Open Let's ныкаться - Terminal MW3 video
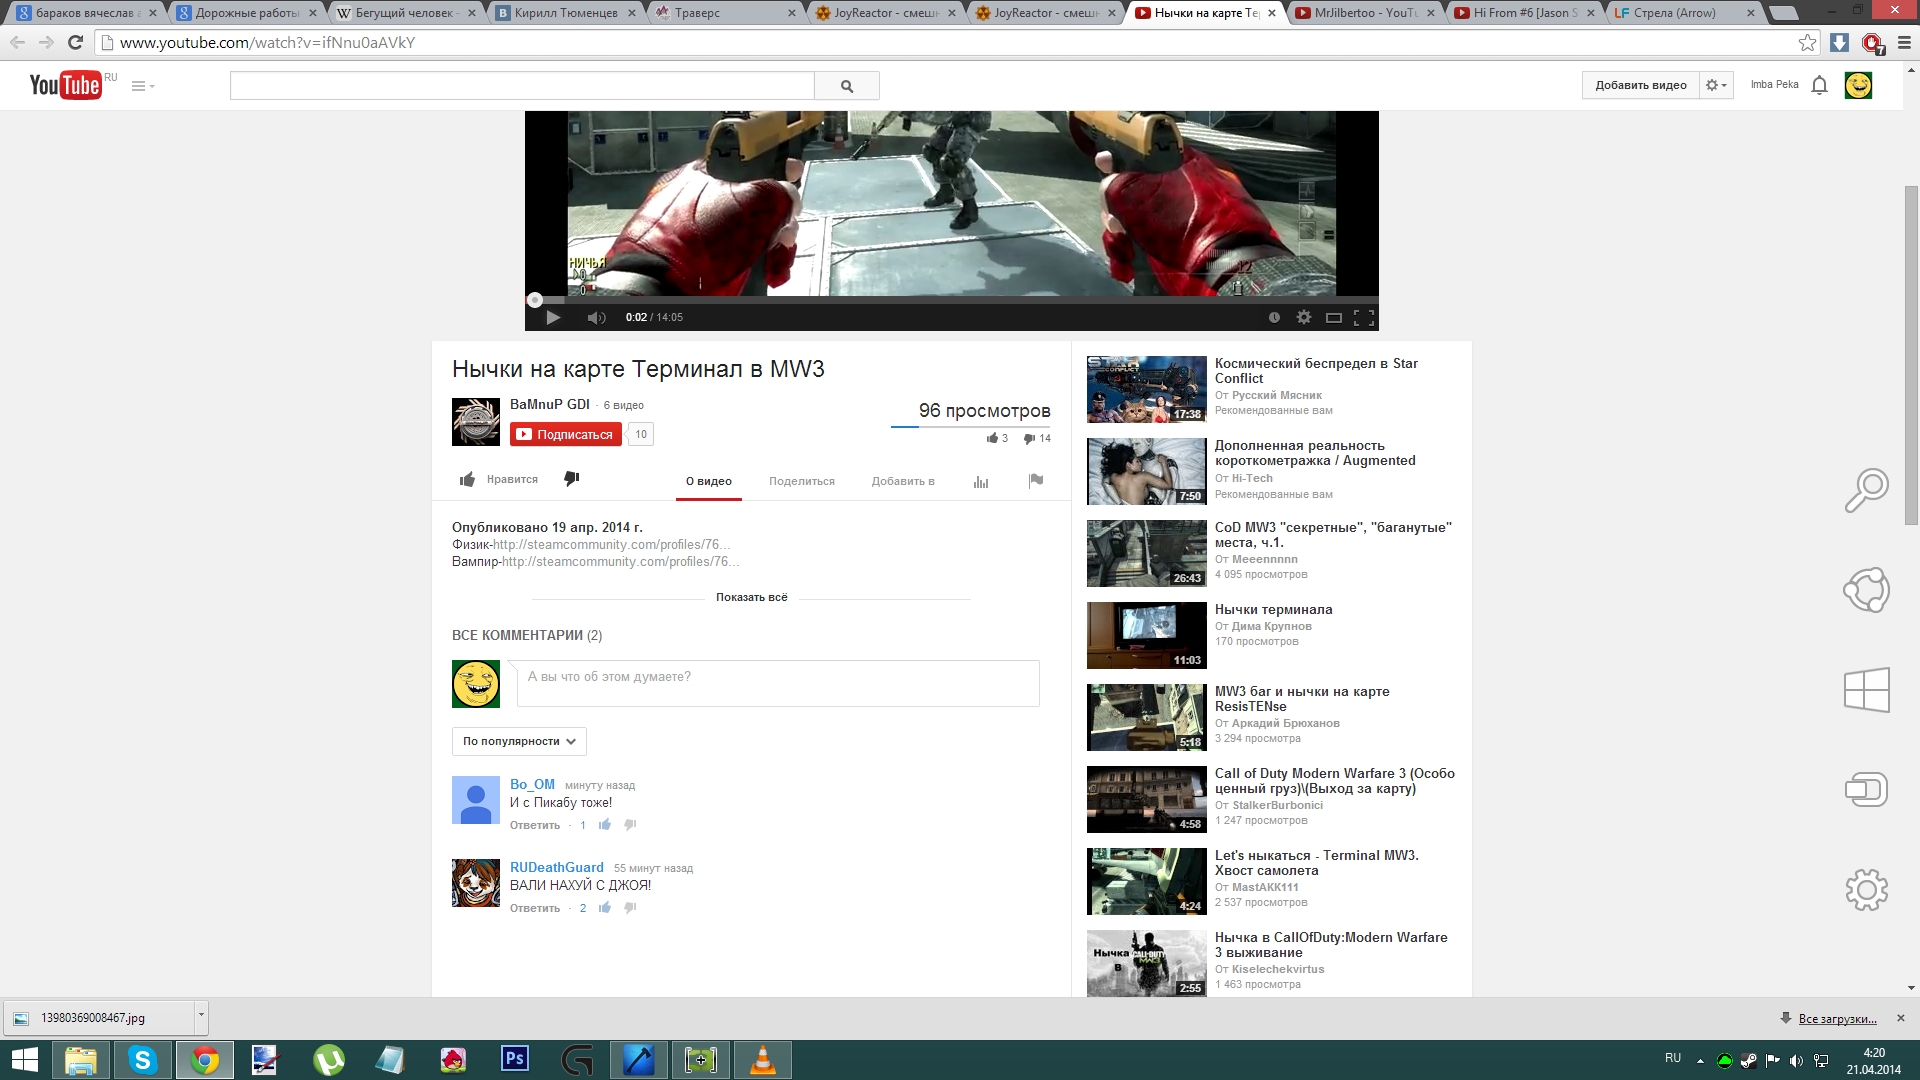 1316,863
